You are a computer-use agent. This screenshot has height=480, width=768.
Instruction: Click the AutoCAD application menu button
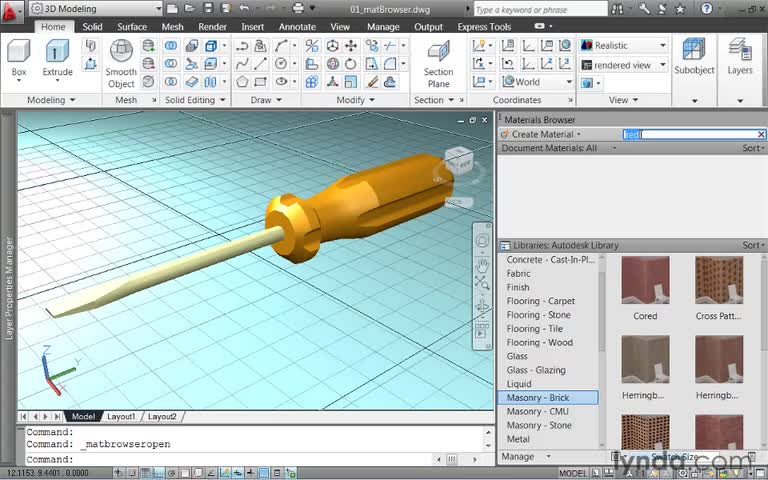point(12,11)
